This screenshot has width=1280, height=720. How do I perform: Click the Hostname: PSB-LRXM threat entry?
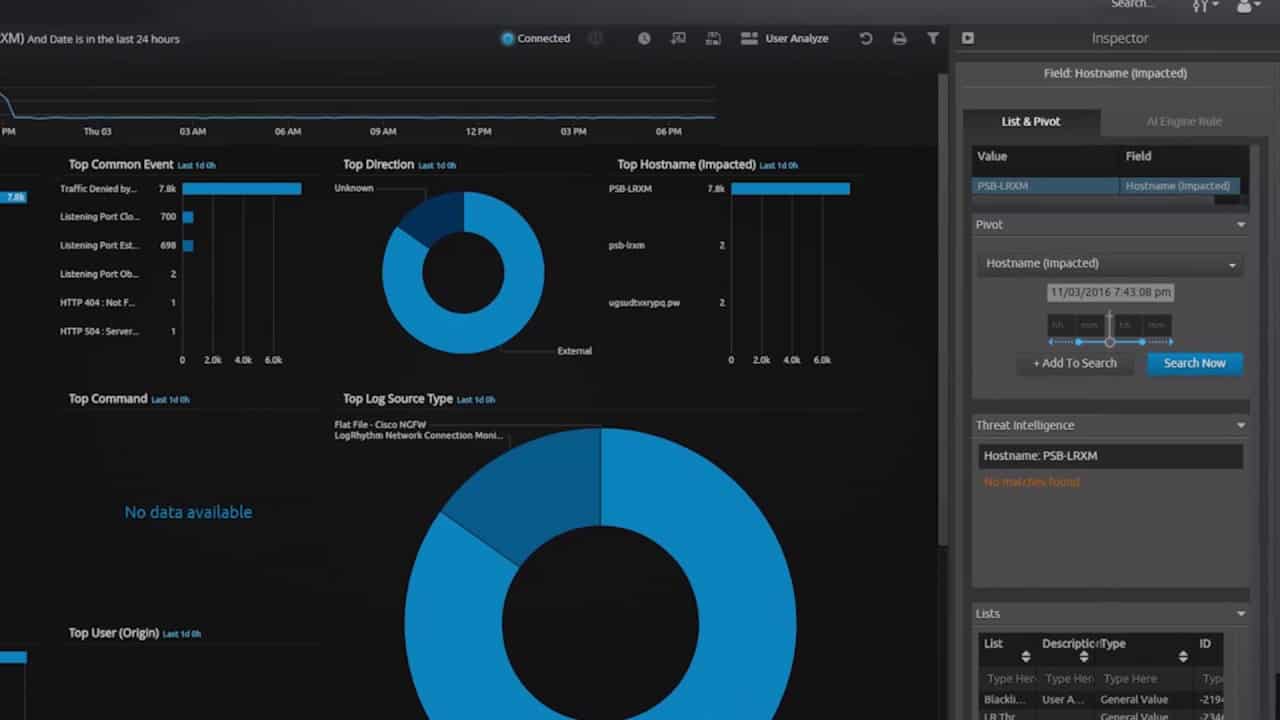tap(1110, 456)
